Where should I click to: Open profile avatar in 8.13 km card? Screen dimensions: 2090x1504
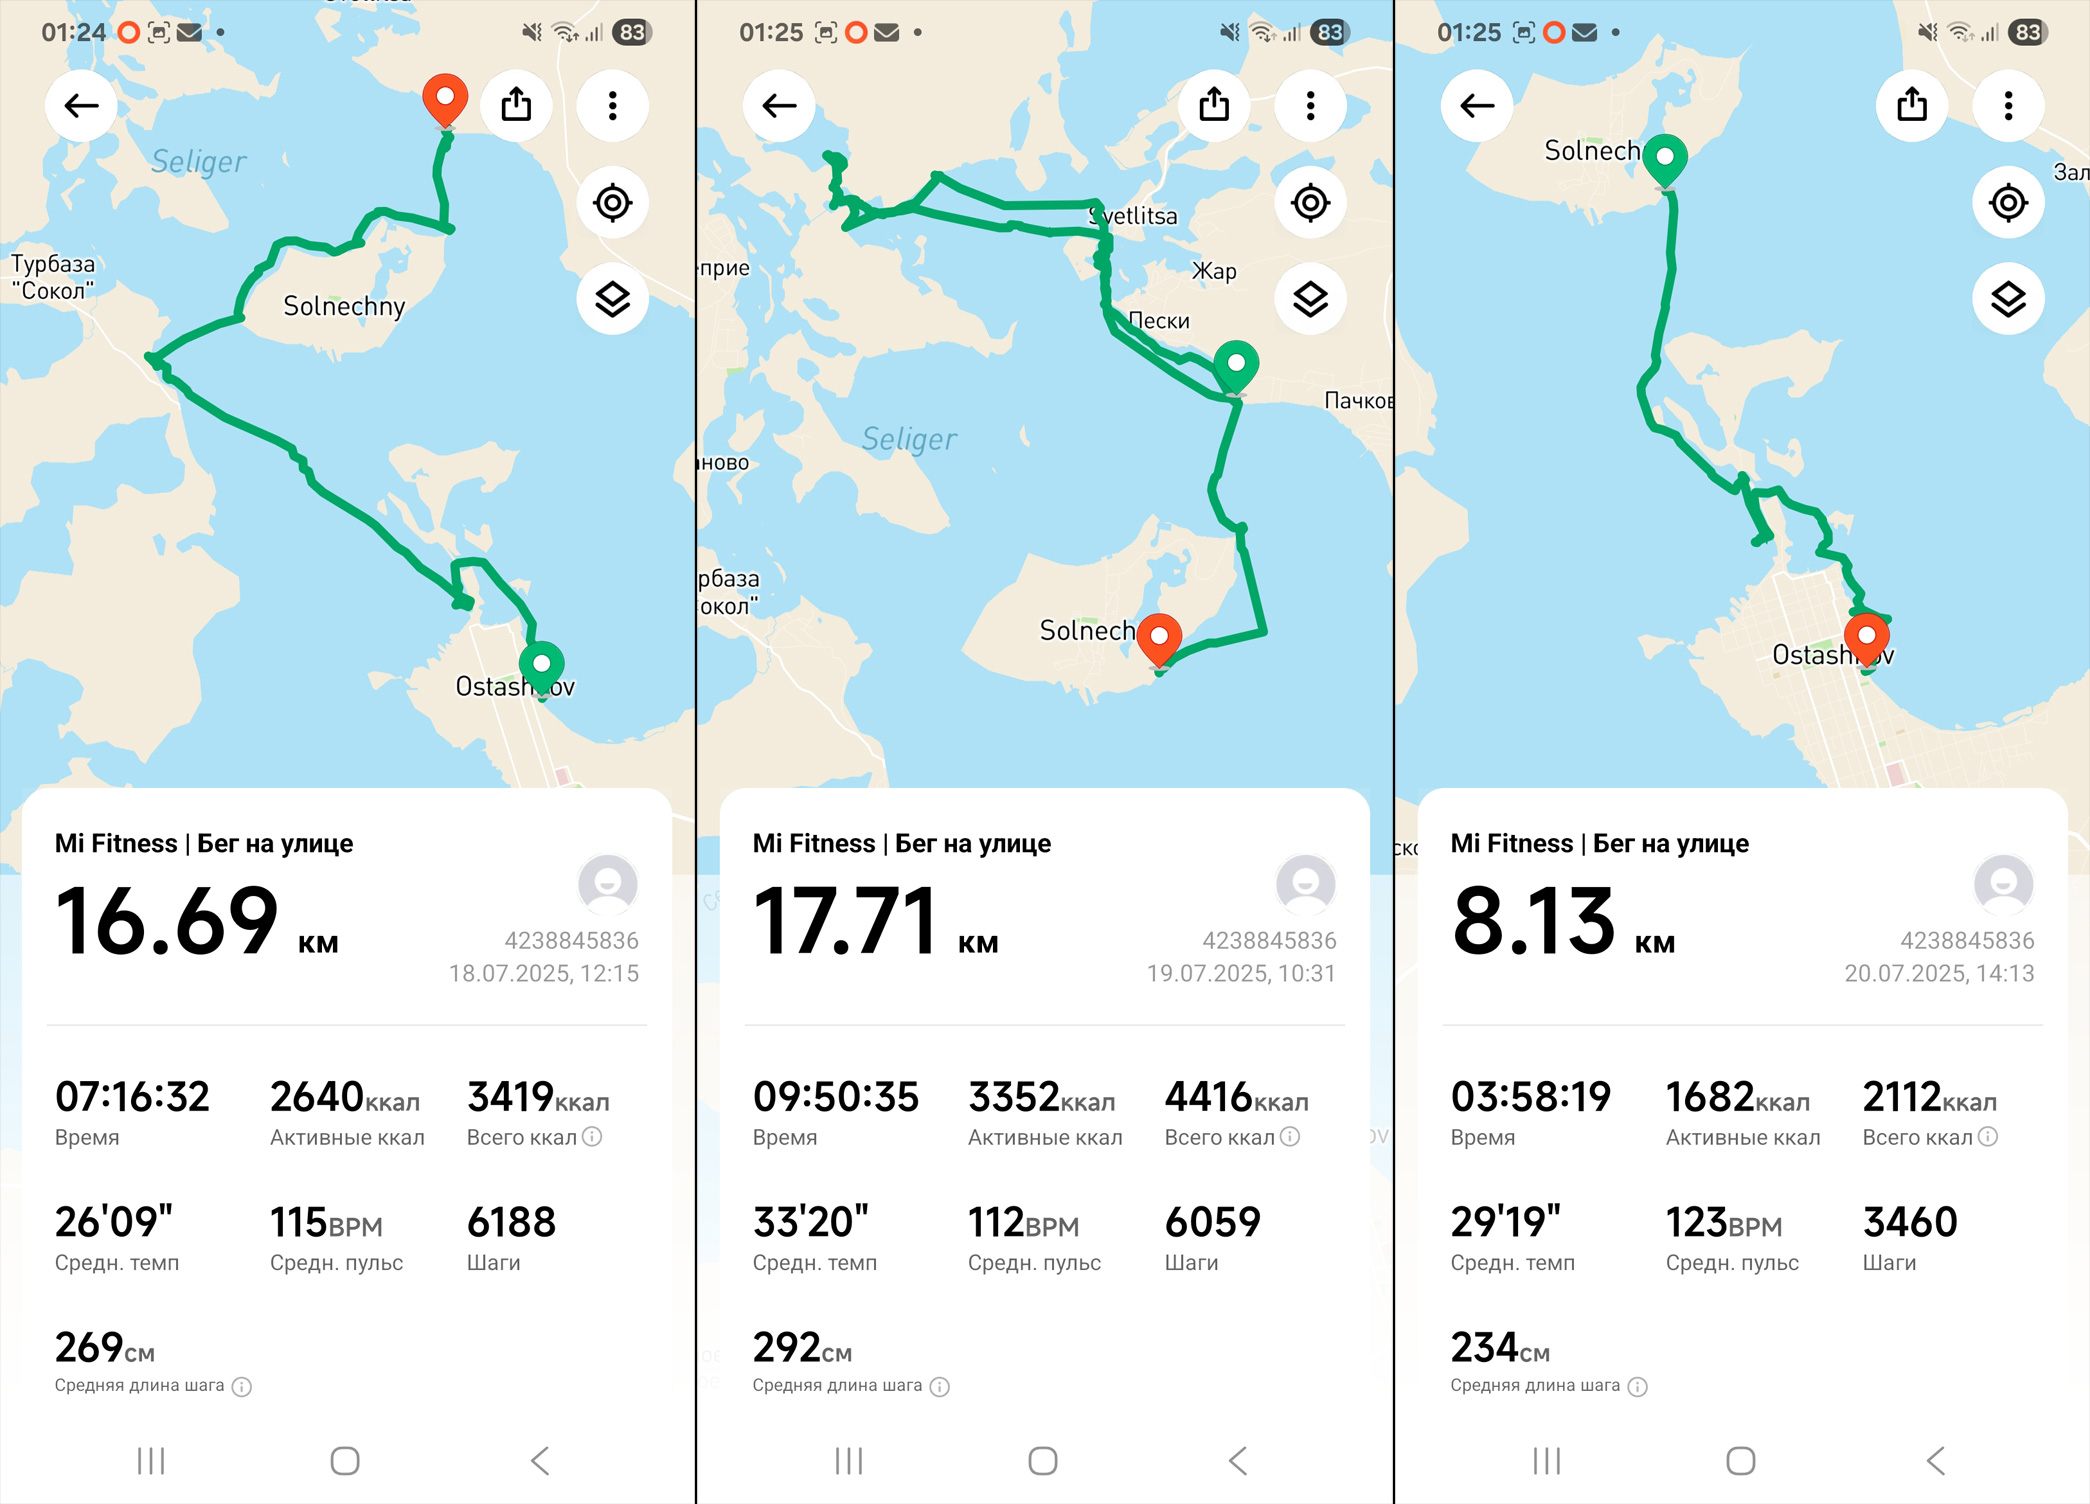coord(2004,884)
